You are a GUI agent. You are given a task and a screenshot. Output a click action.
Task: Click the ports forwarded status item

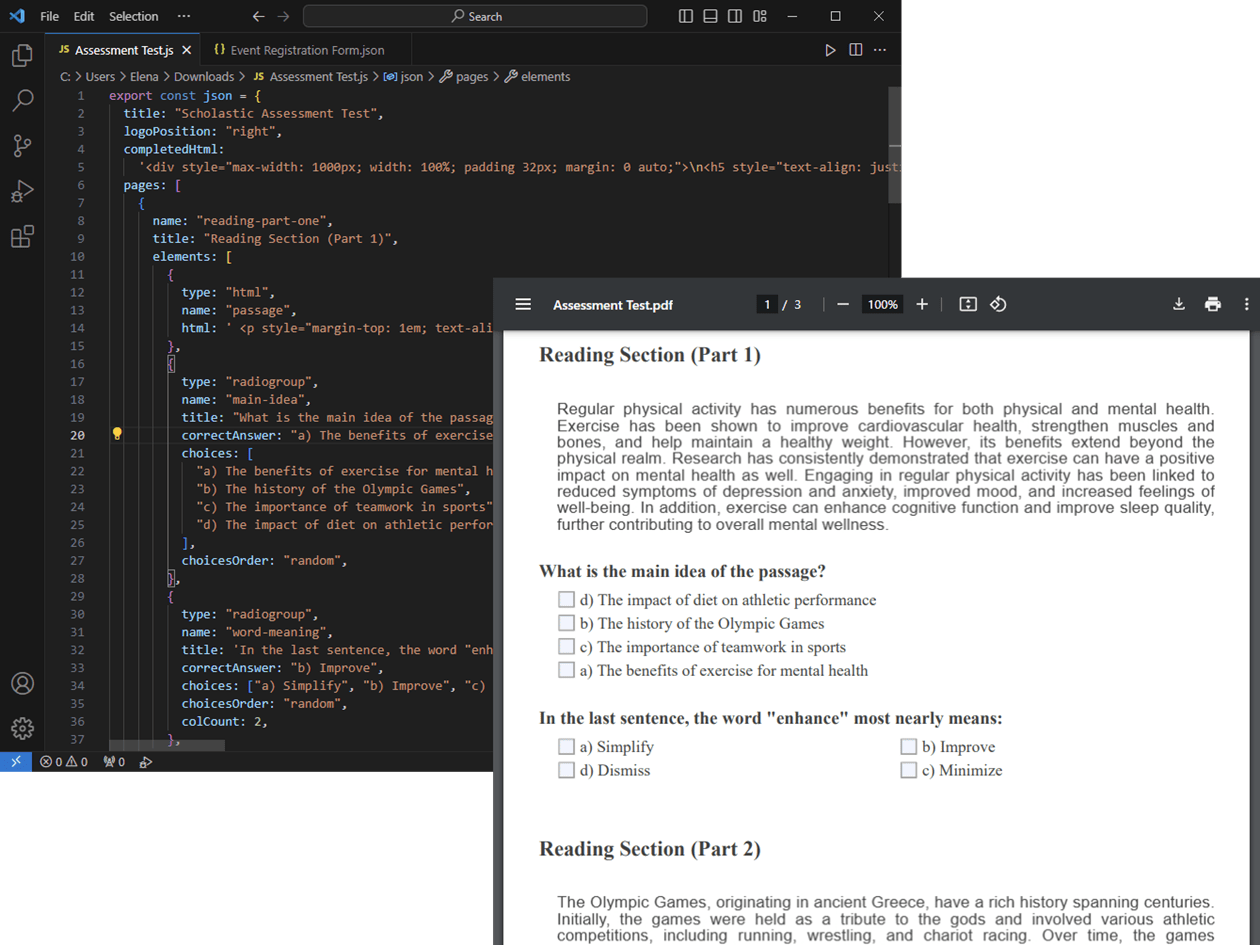[x=114, y=762]
